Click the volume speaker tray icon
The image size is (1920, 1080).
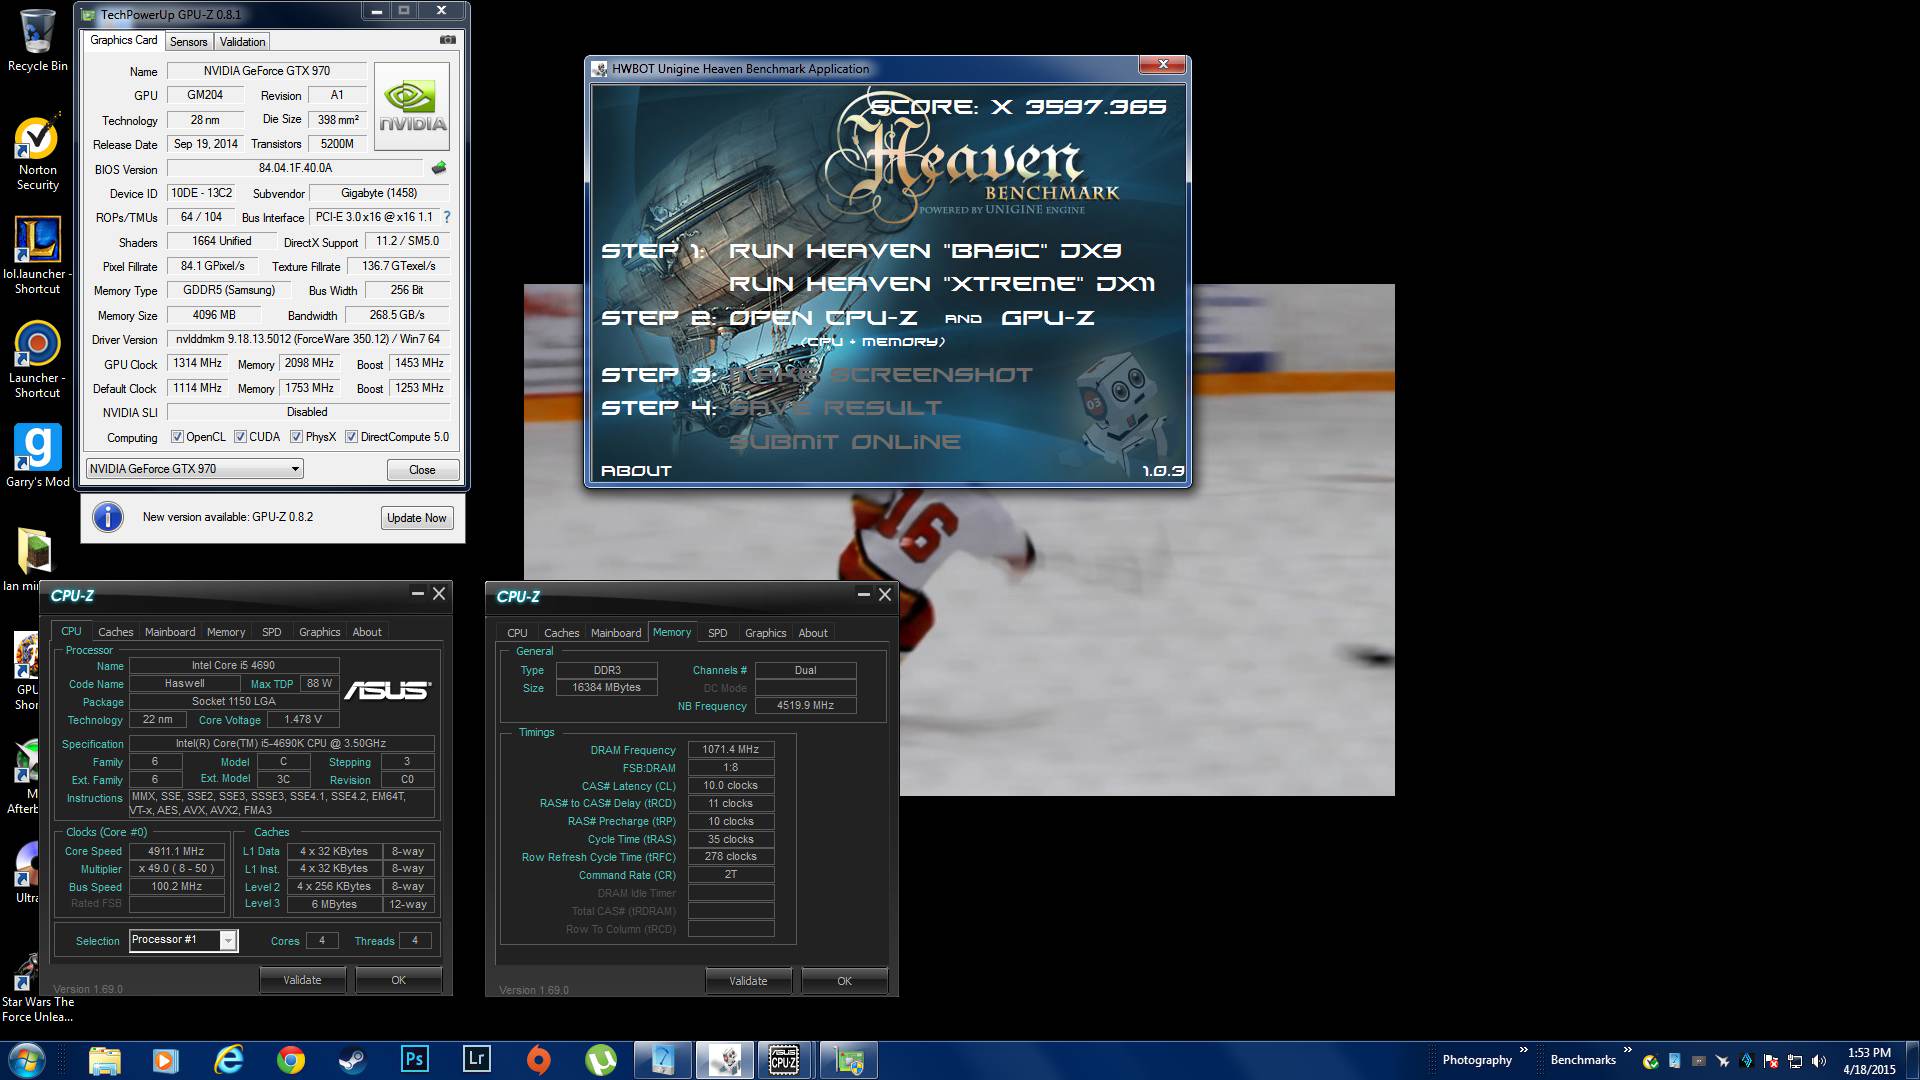tap(1818, 1061)
